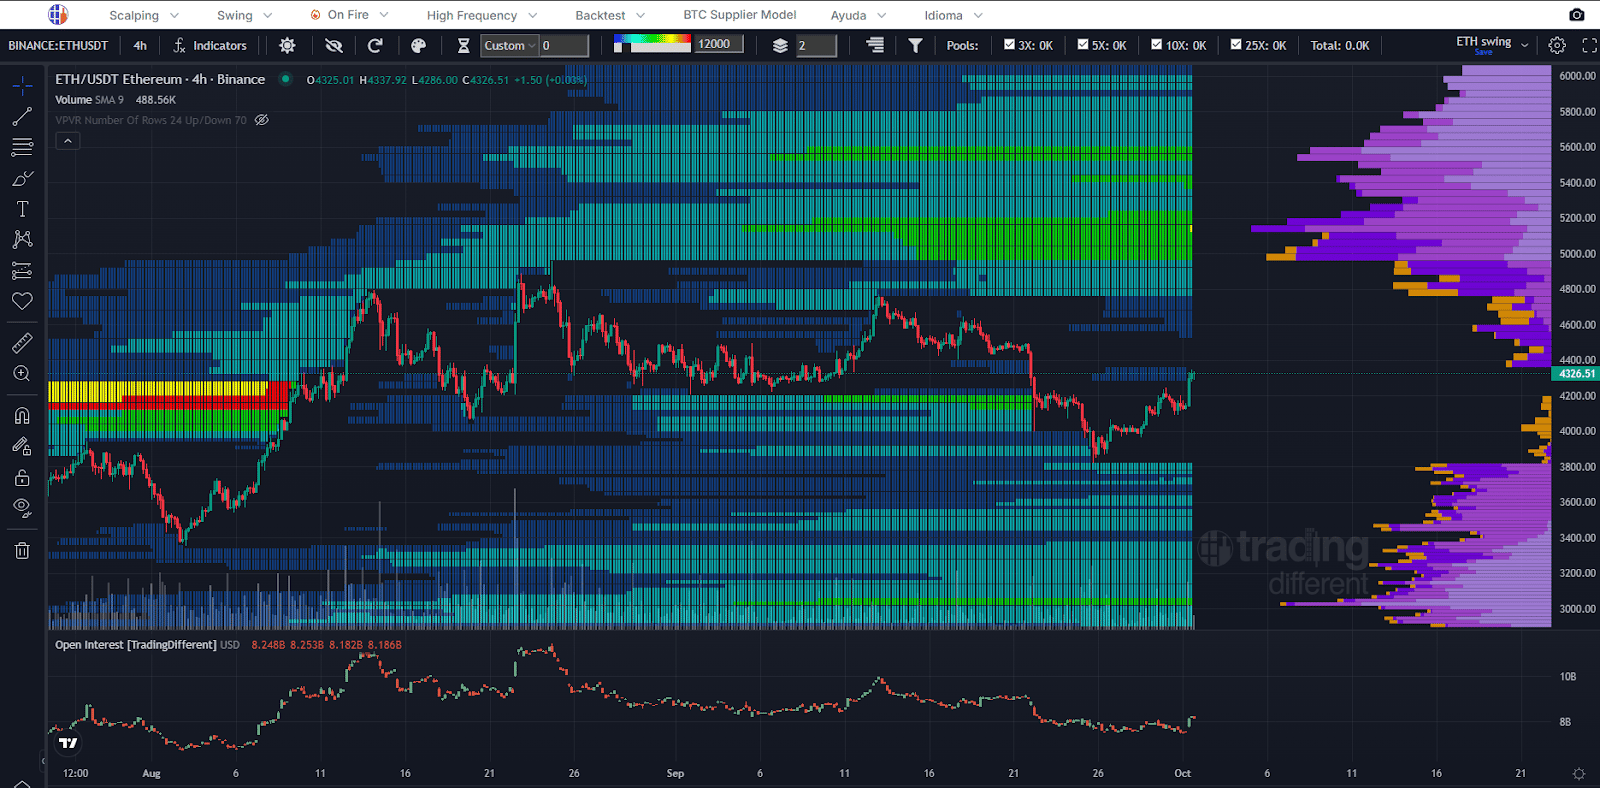The width and height of the screenshot is (1600, 788).
Task: Save the ETH swing layout
Action: click(1484, 52)
